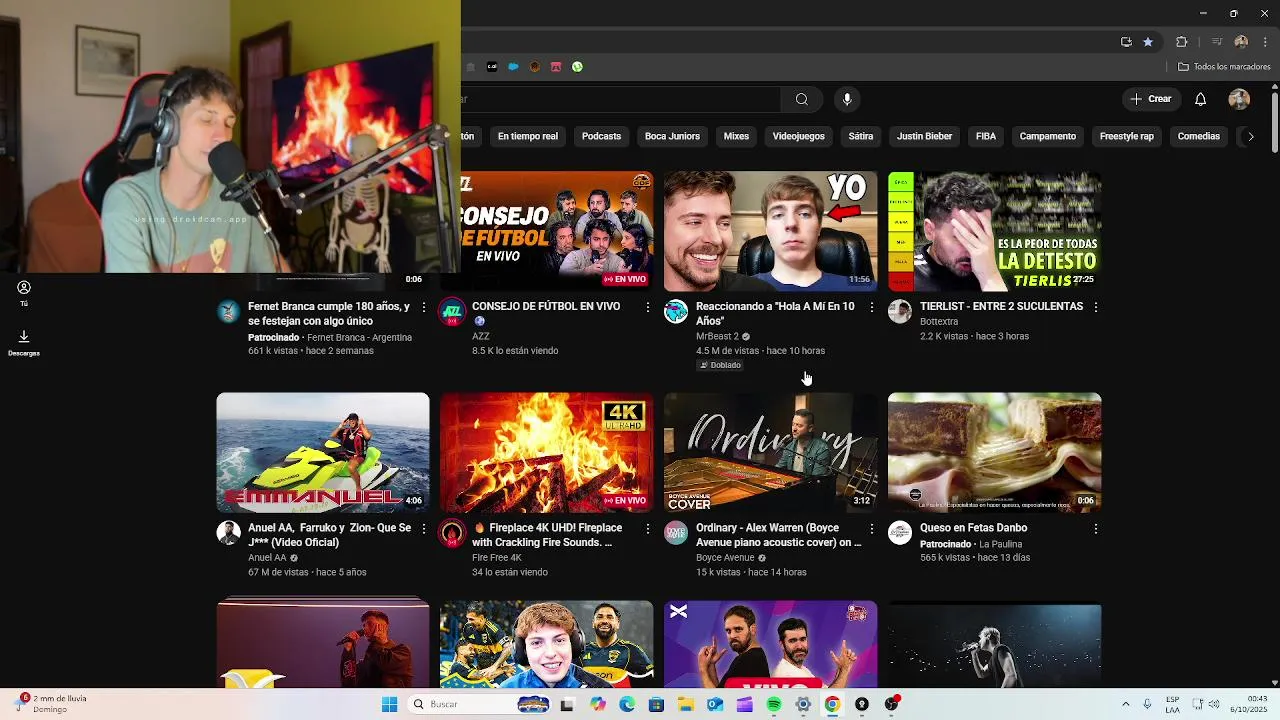1280x720 pixels.
Task: Select the FIBA filter chip
Action: (x=986, y=136)
